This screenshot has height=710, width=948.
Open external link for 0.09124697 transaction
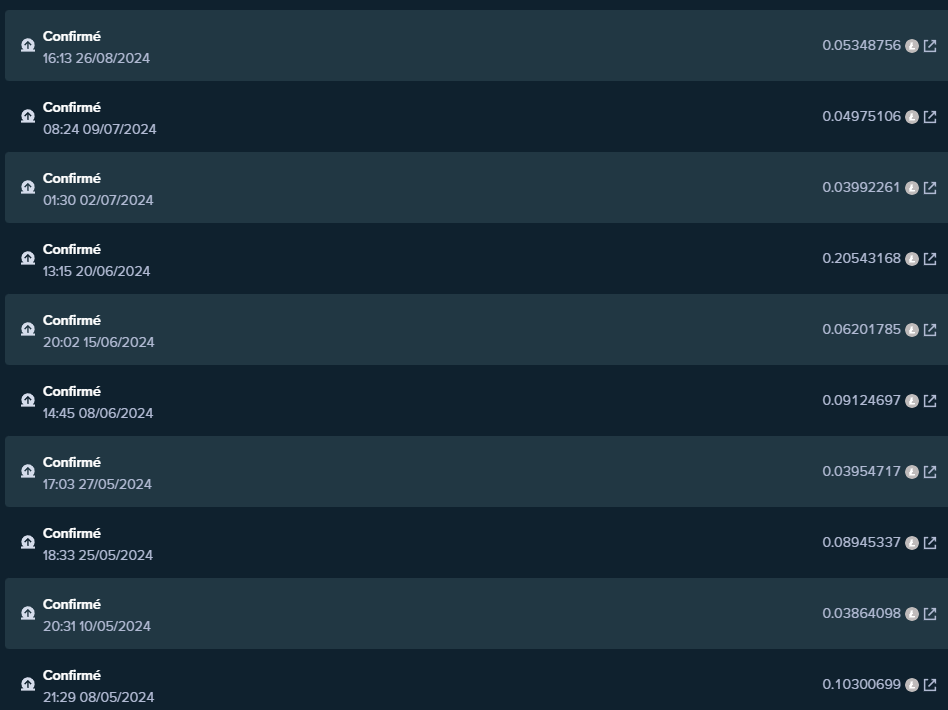(x=930, y=401)
